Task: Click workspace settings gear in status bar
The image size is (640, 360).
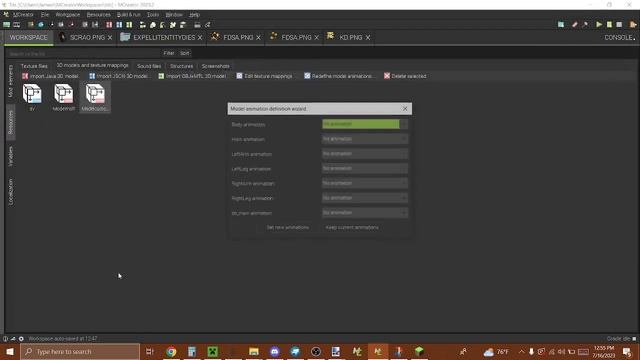Action: point(21,339)
